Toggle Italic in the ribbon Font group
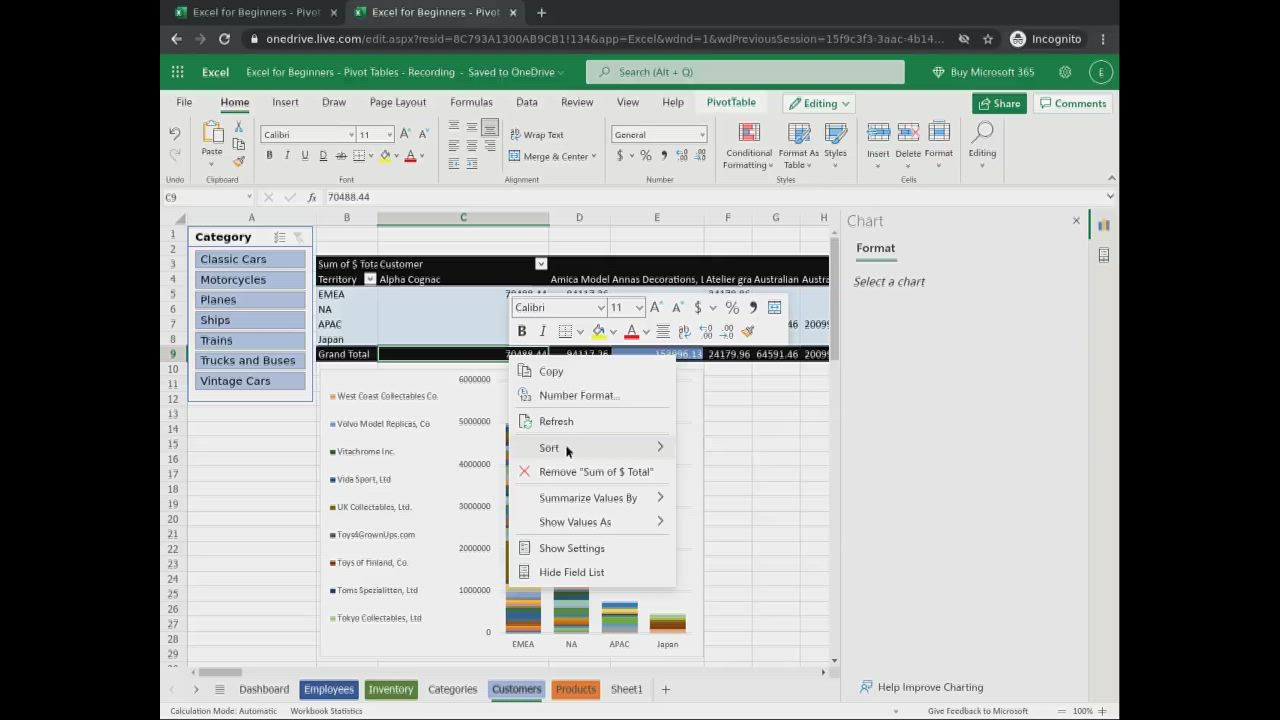The image size is (1280, 720). 287,155
